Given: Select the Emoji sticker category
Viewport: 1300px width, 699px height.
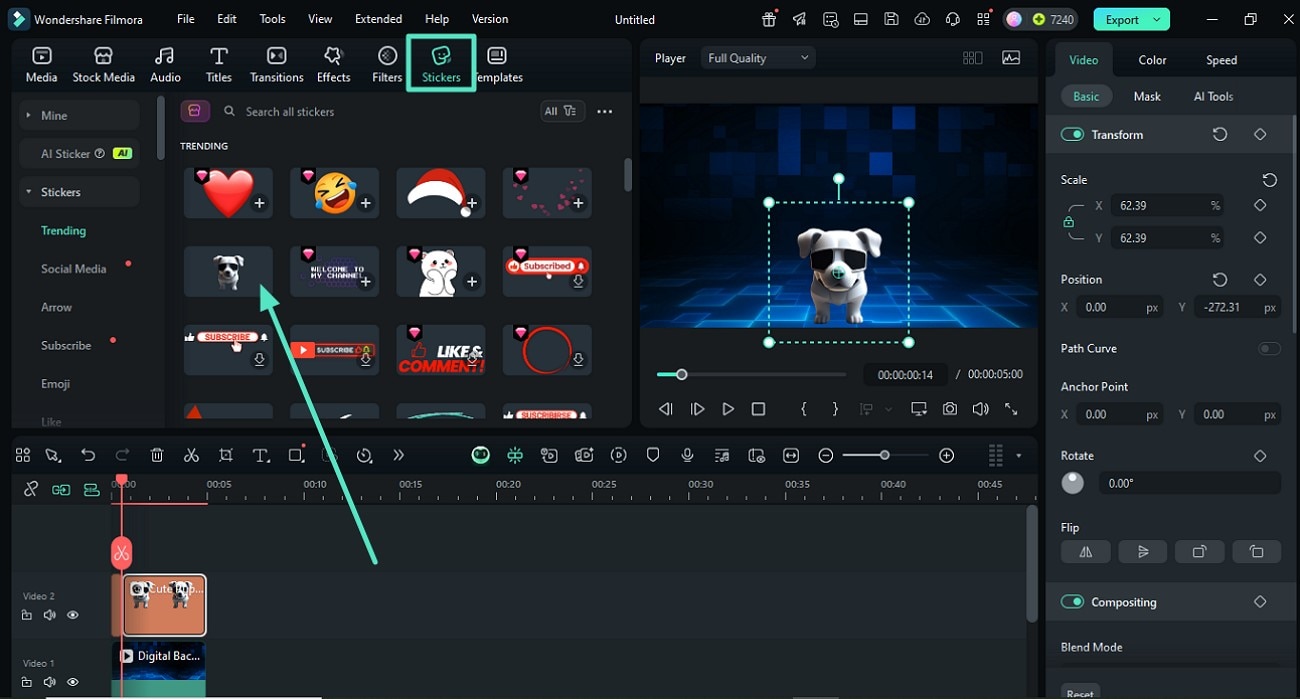Looking at the screenshot, I should pyautogui.click(x=56, y=384).
